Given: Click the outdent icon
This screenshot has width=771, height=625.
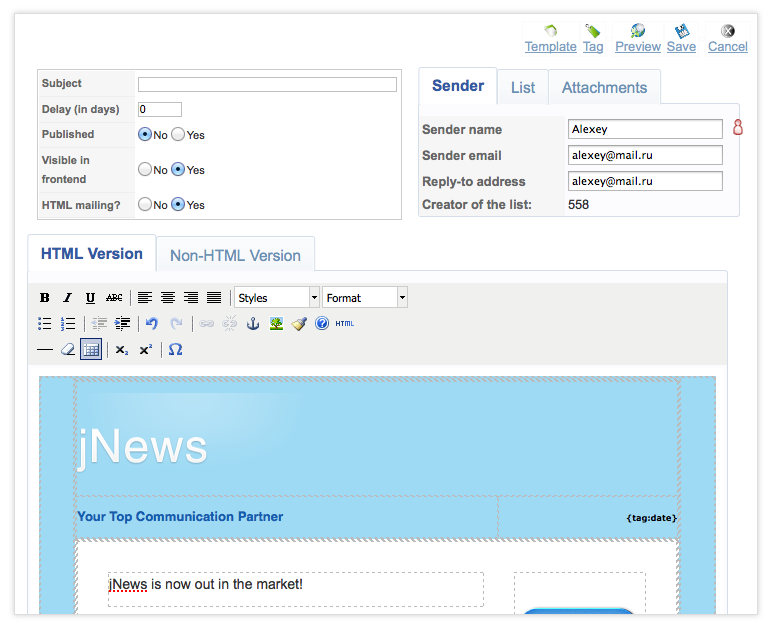Looking at the screenshot, I should (99, 324).
